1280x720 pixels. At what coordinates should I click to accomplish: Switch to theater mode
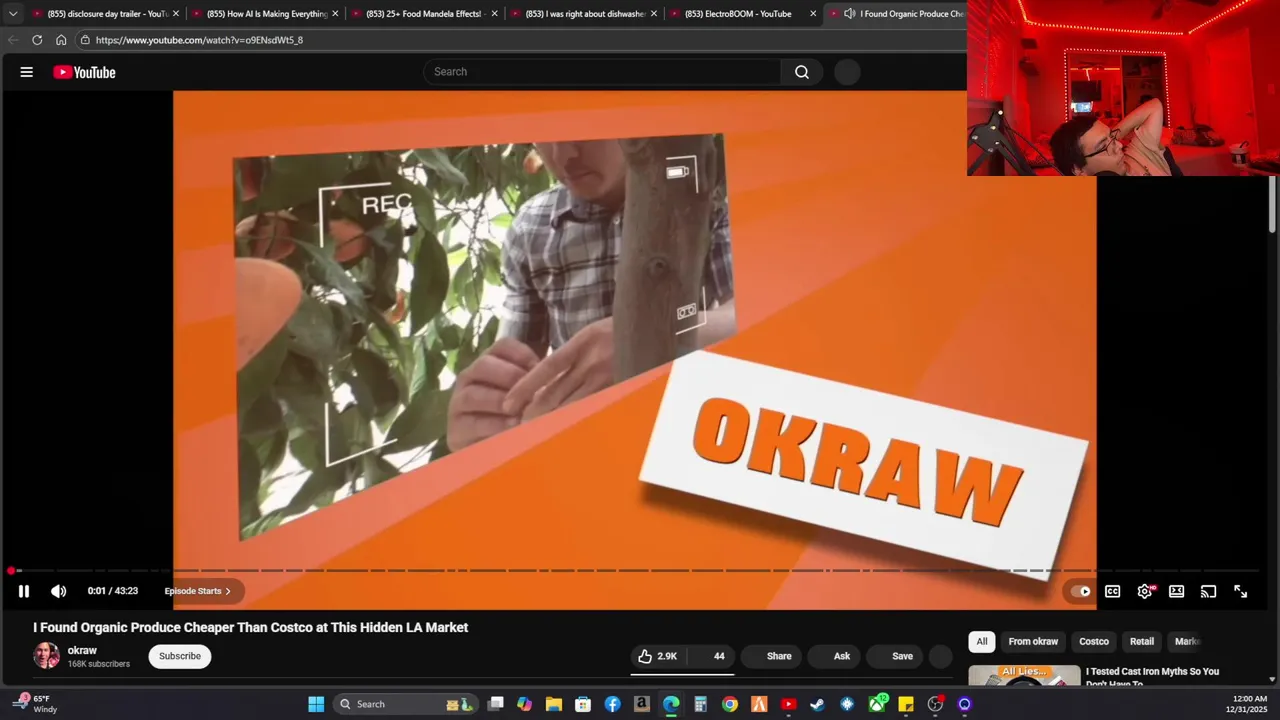pyautogui.click(x=1177, y=591)
